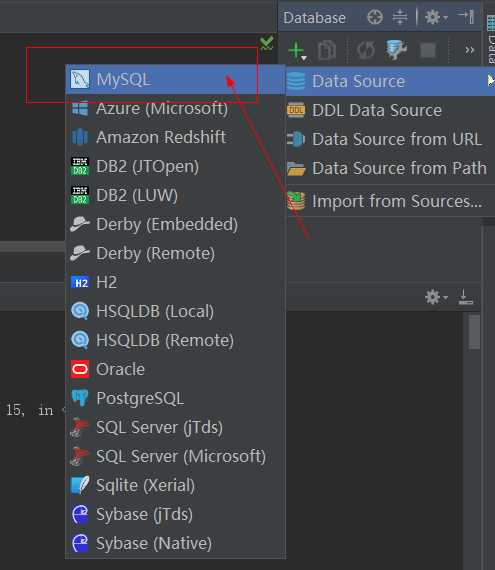Choose Azure (Microsoft) data source
The image size is (495, 570).
click(x=175, y=108)
